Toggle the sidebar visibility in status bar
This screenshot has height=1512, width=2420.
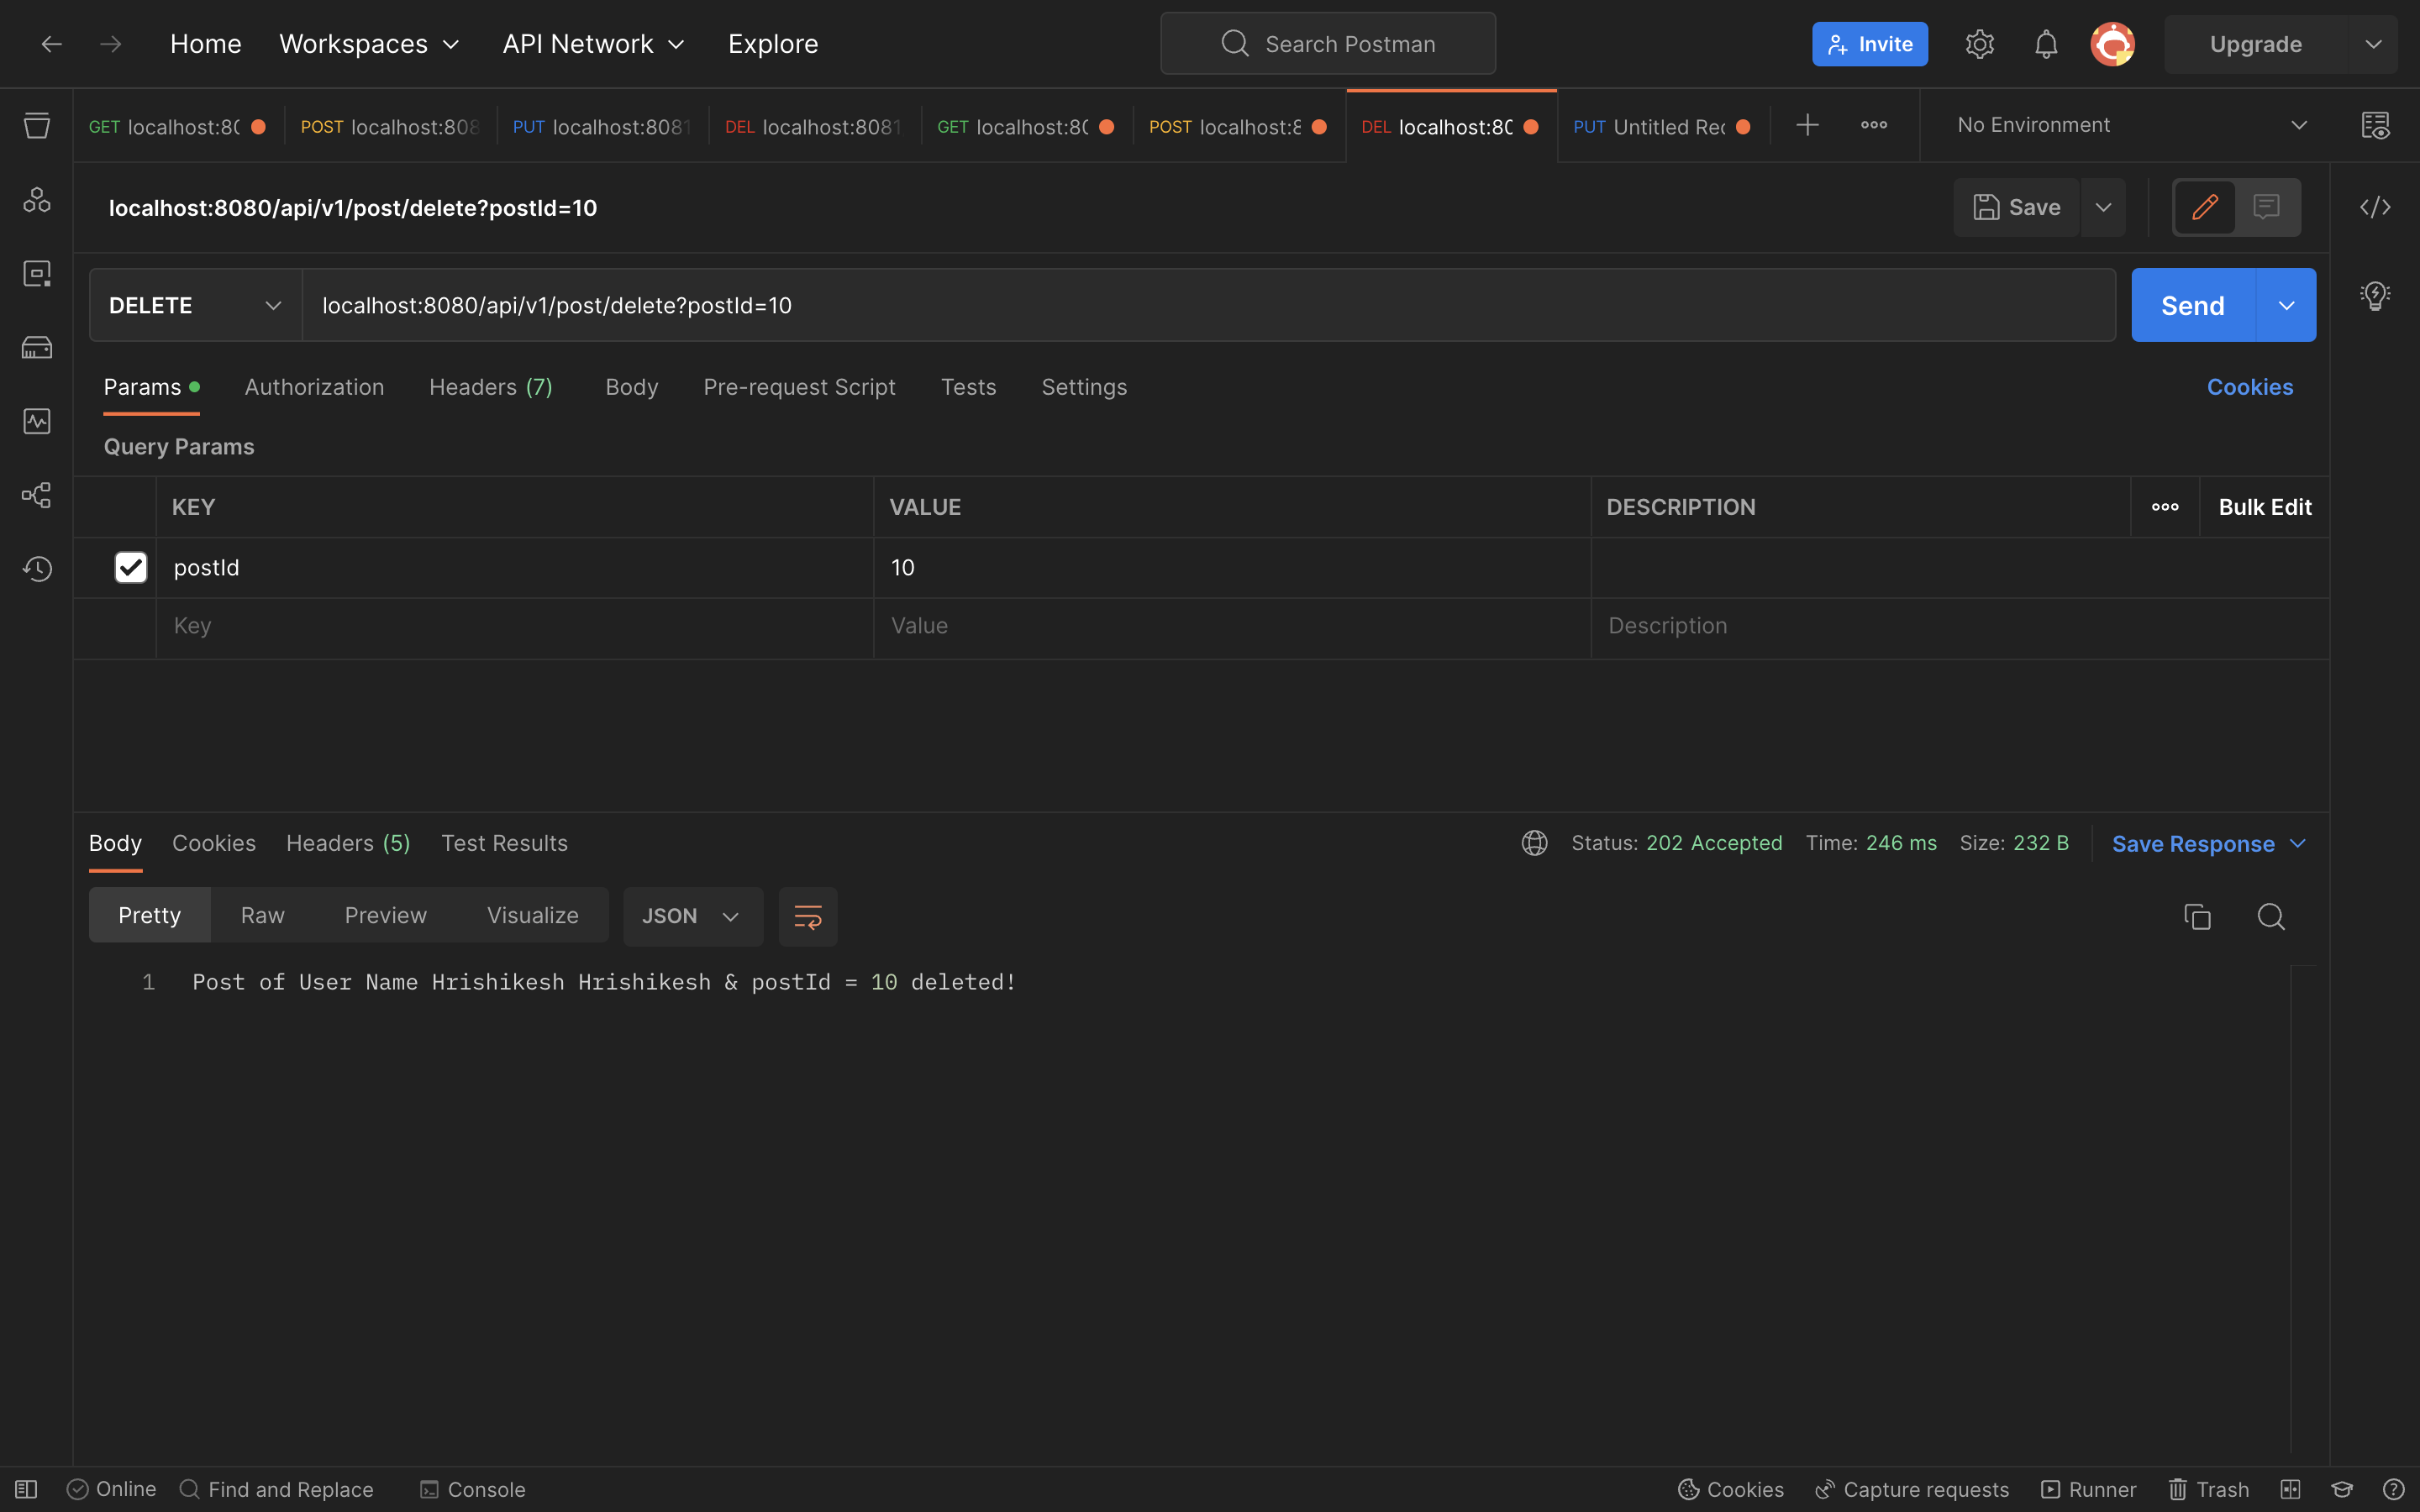[x=26, y=1489]
